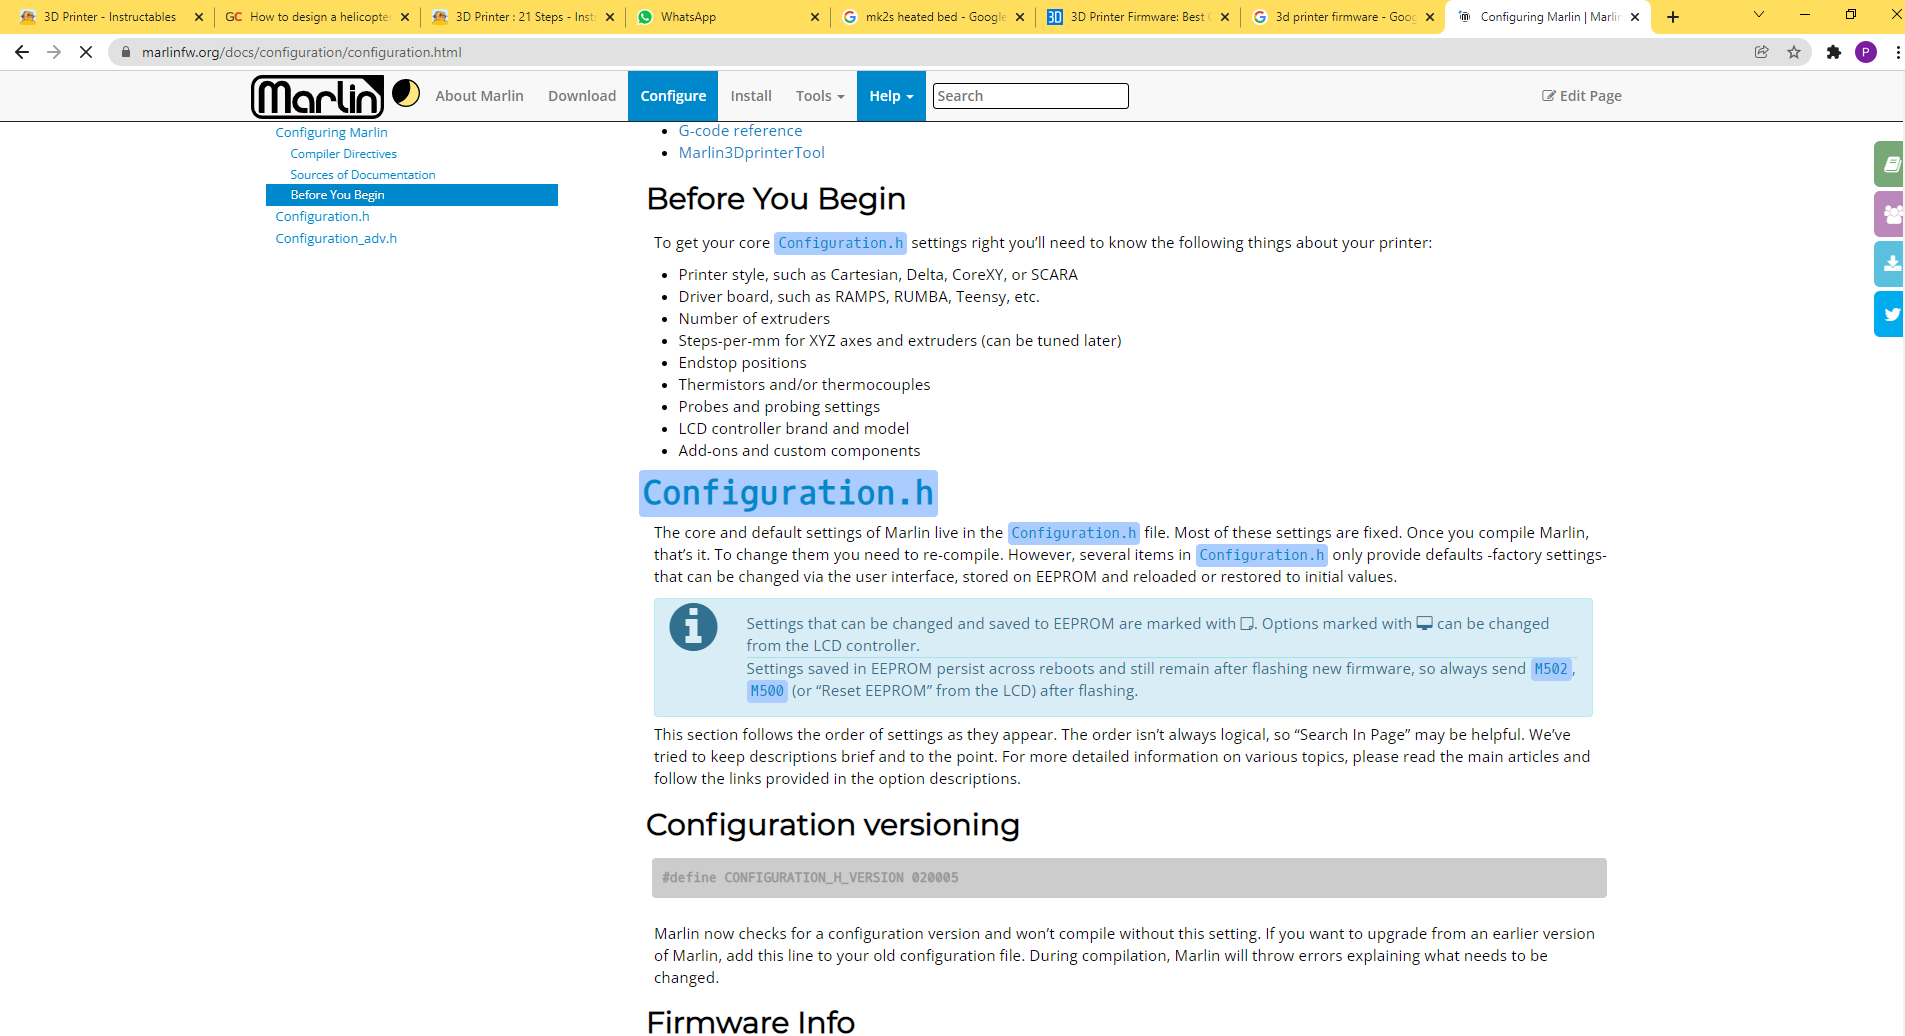This screenshot has width=1905, height=1036.
Task: Close the mk2s heated bed tab
Action: point(1020,17)
